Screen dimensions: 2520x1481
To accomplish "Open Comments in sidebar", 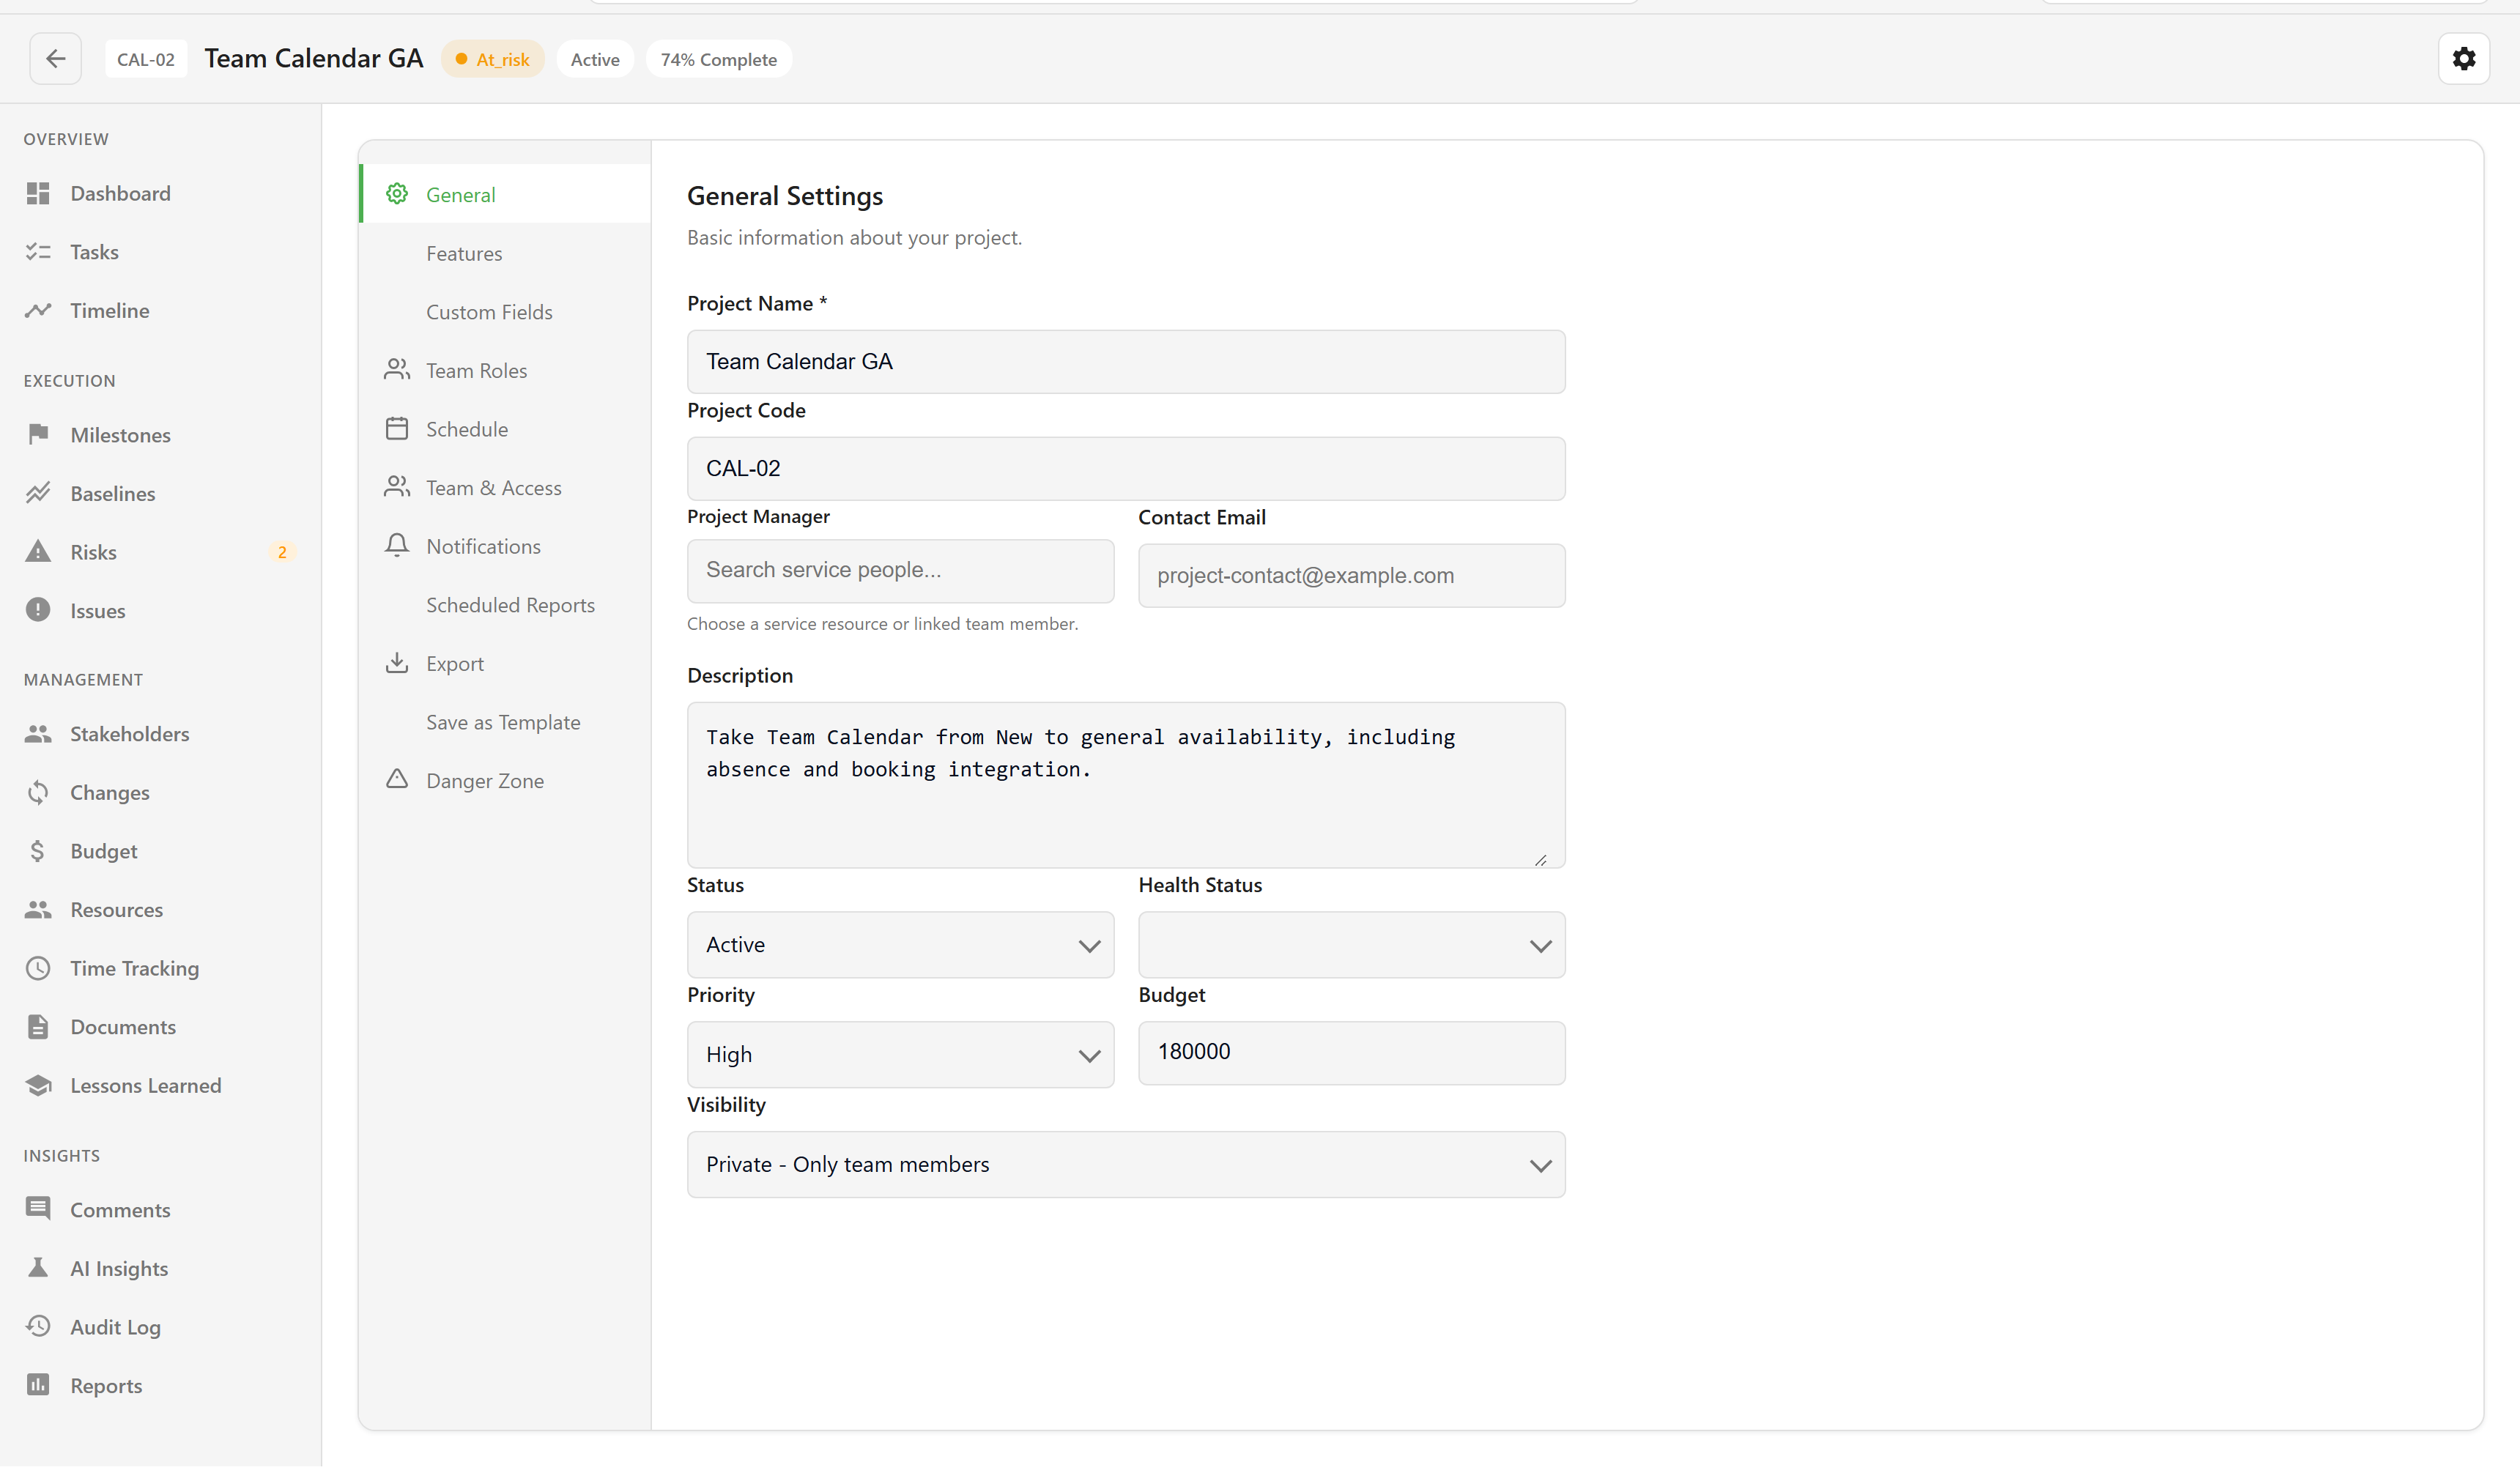I will pyautogui.click(x=160, y=1210).
